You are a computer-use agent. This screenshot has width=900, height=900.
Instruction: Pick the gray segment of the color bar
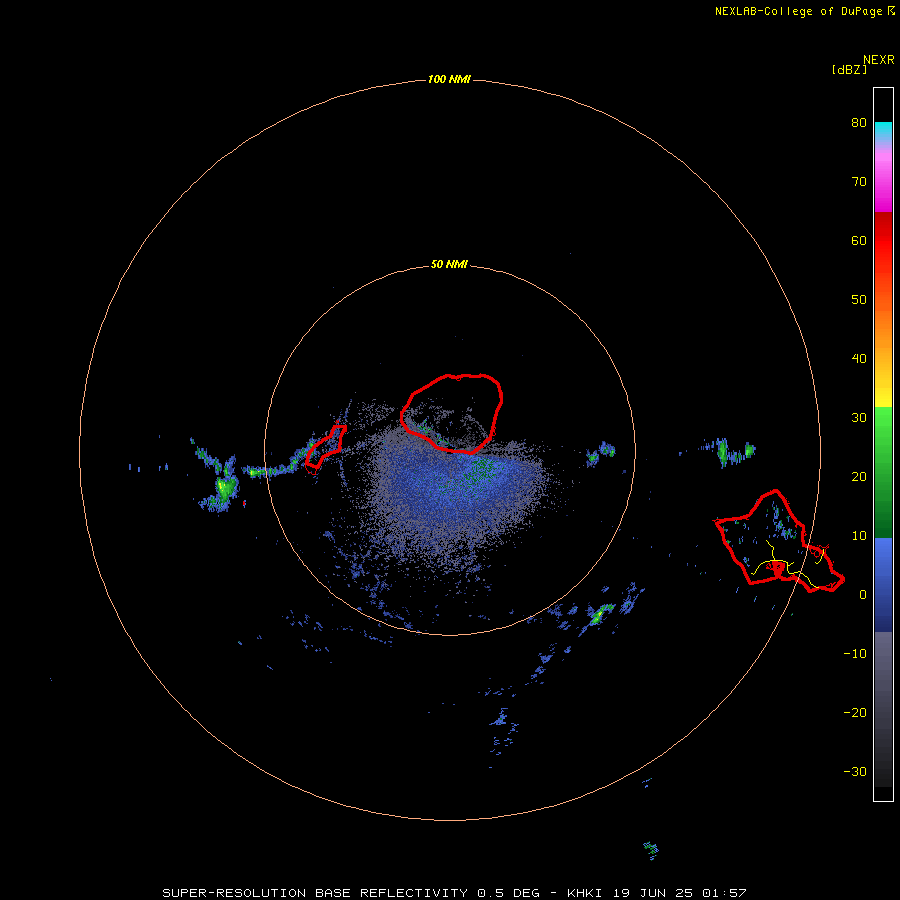pos(883,709)
